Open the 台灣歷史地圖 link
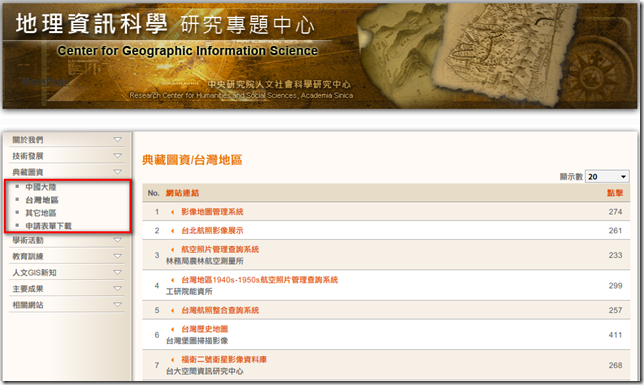The image size is (644, 385). (x=205, y=329)
